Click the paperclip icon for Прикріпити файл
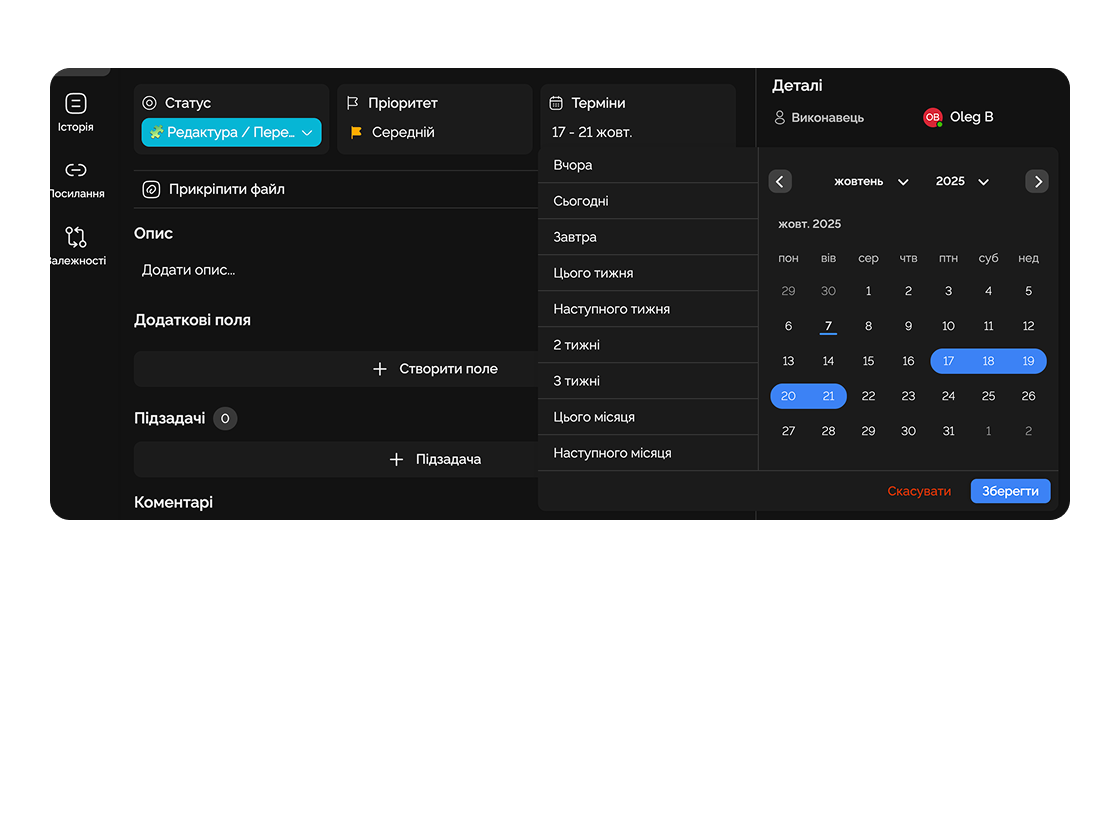The width and height of the screenshot is (1118, 838). pos(151,189)
